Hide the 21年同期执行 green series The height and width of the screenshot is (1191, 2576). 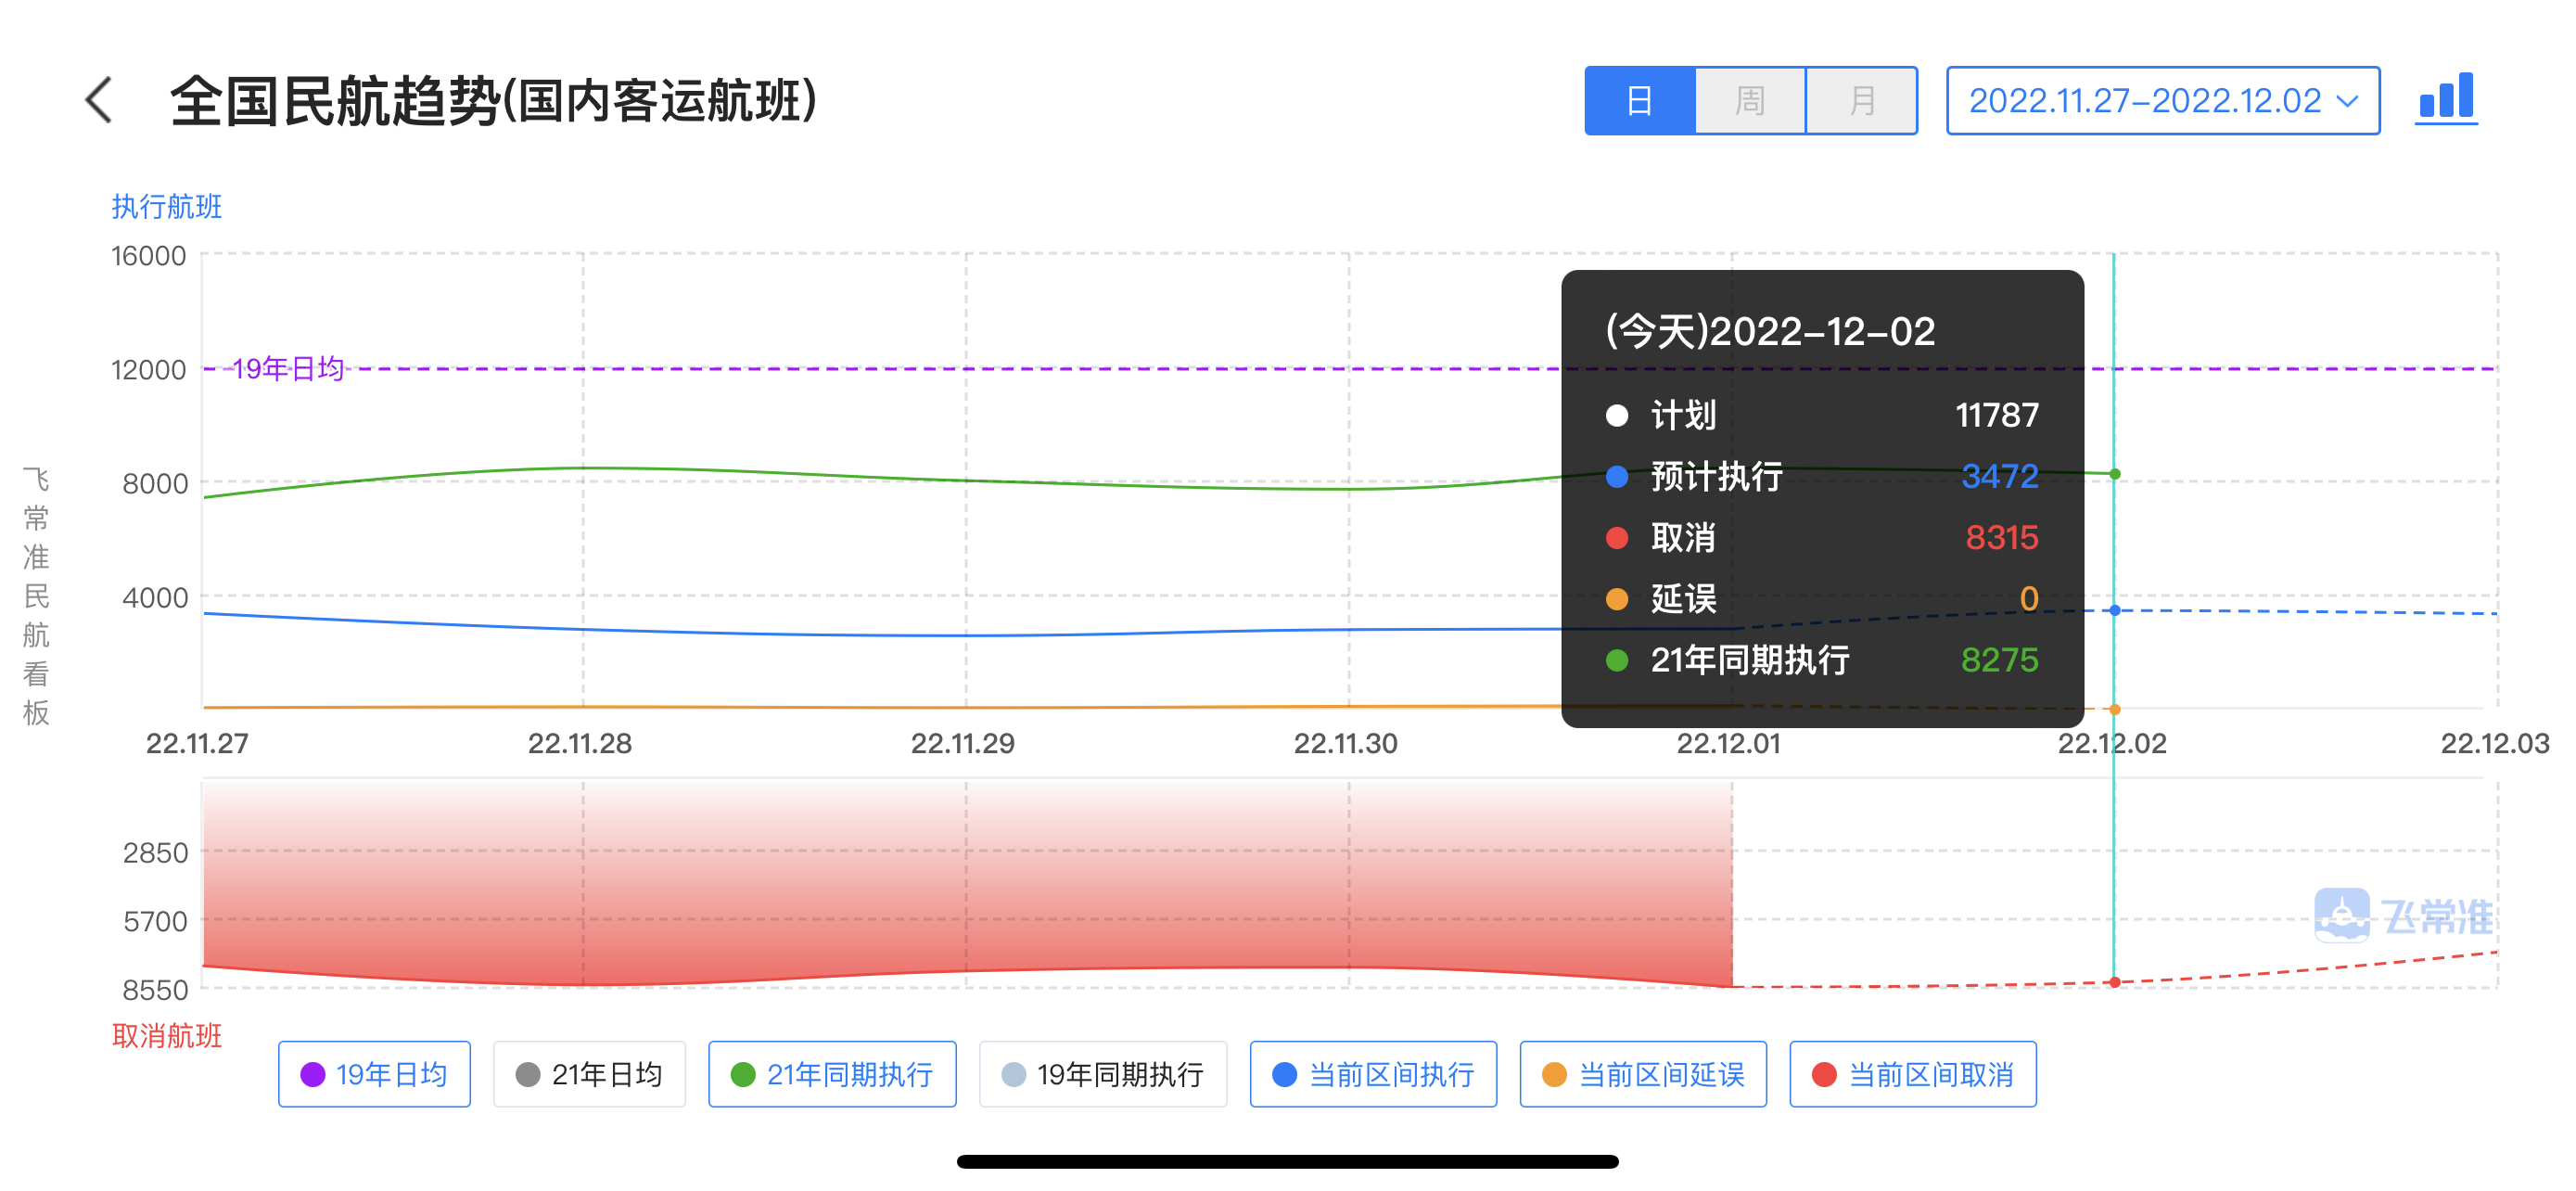tap(832, 1074)
